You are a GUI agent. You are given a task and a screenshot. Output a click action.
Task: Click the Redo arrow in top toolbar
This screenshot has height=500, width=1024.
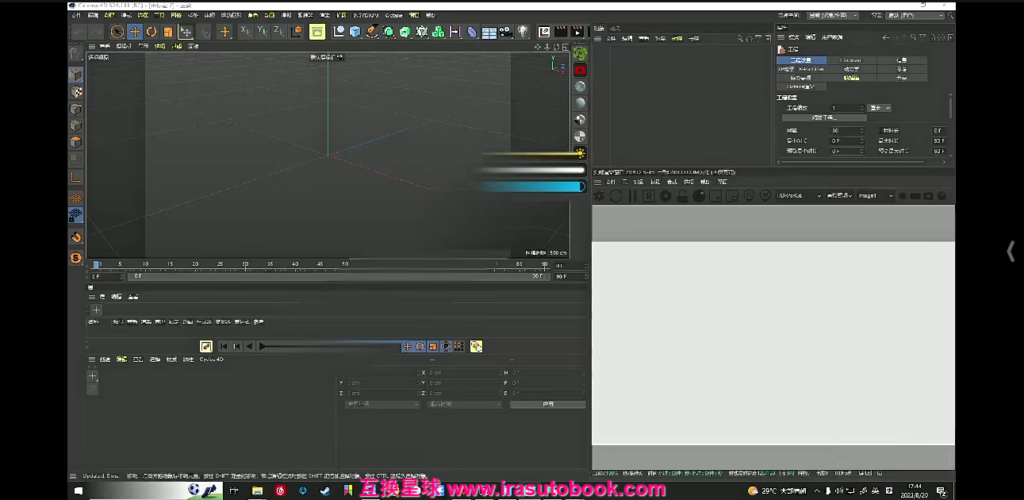96,31
